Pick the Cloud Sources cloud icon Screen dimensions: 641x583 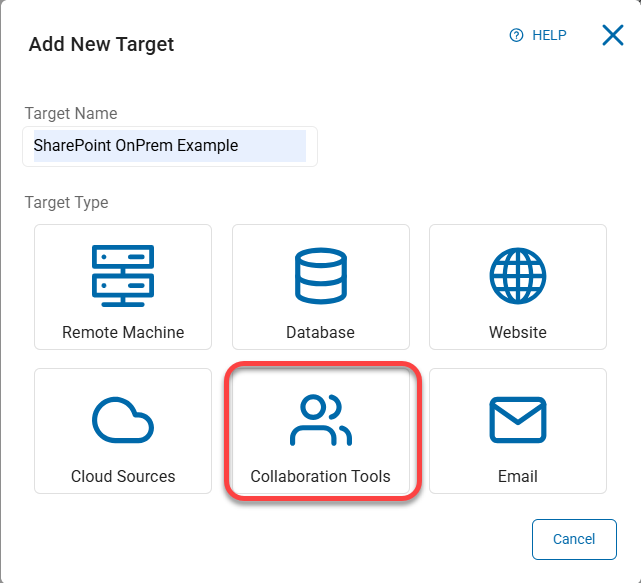[x=123, y=419]
